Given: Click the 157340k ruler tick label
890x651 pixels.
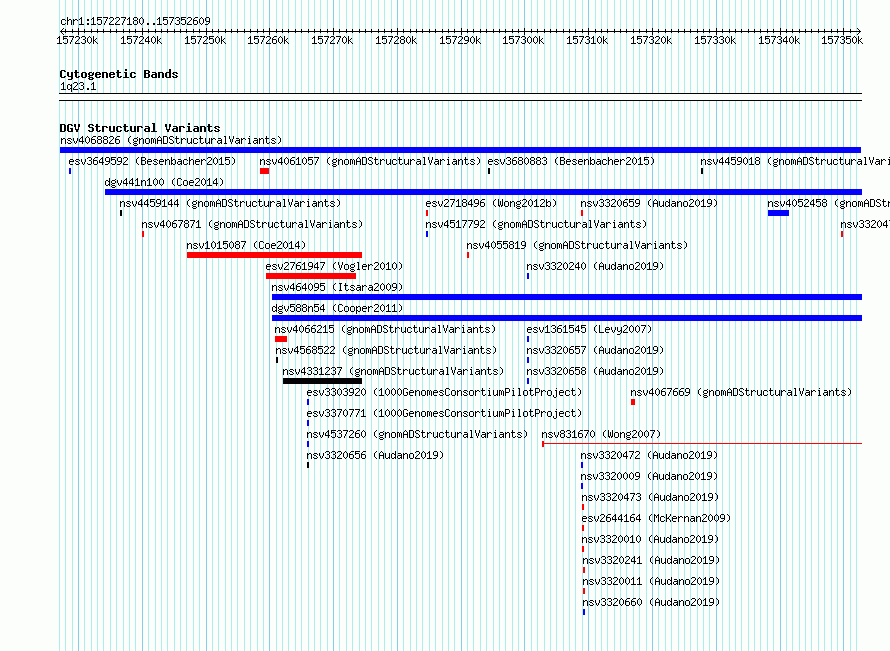Looking at the screenshot, I should (x=779, y=40).
